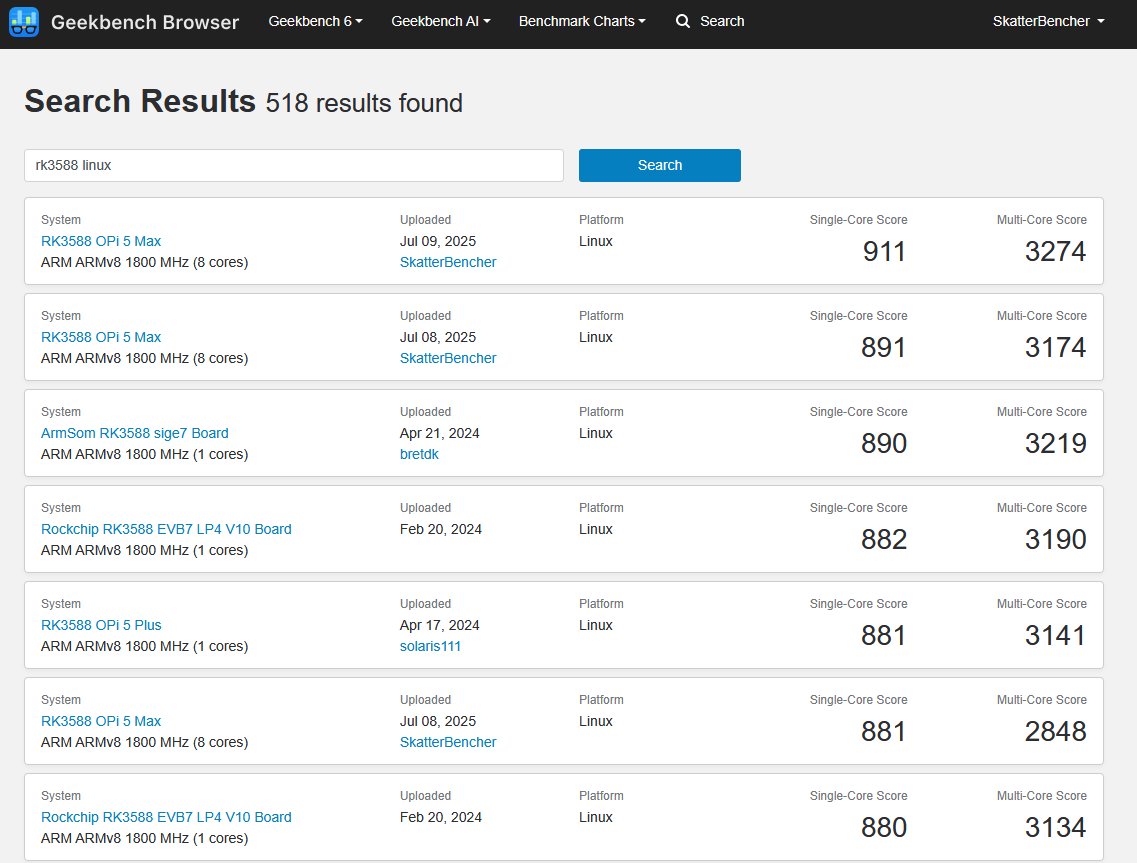Open RK3588 OPi 5 Max result scoring 891
Image resolution: width=1137 pixels, height=863 pixels.
(101, 337)
